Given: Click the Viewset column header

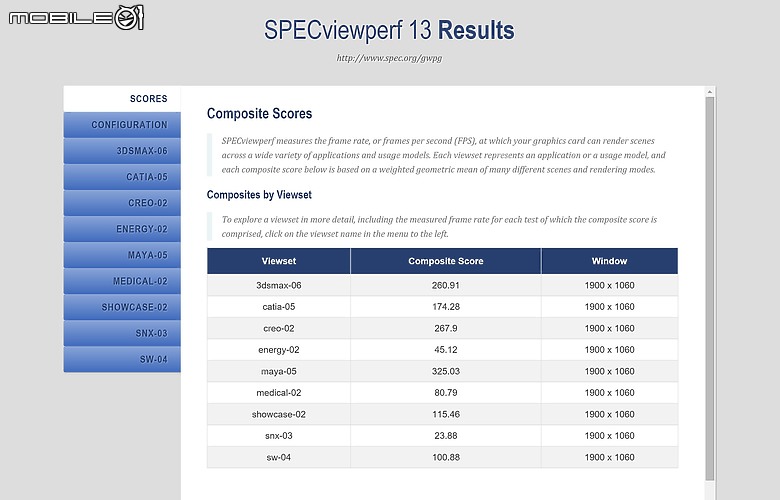Looking at the screenshot, I should [x=279, y=261].
